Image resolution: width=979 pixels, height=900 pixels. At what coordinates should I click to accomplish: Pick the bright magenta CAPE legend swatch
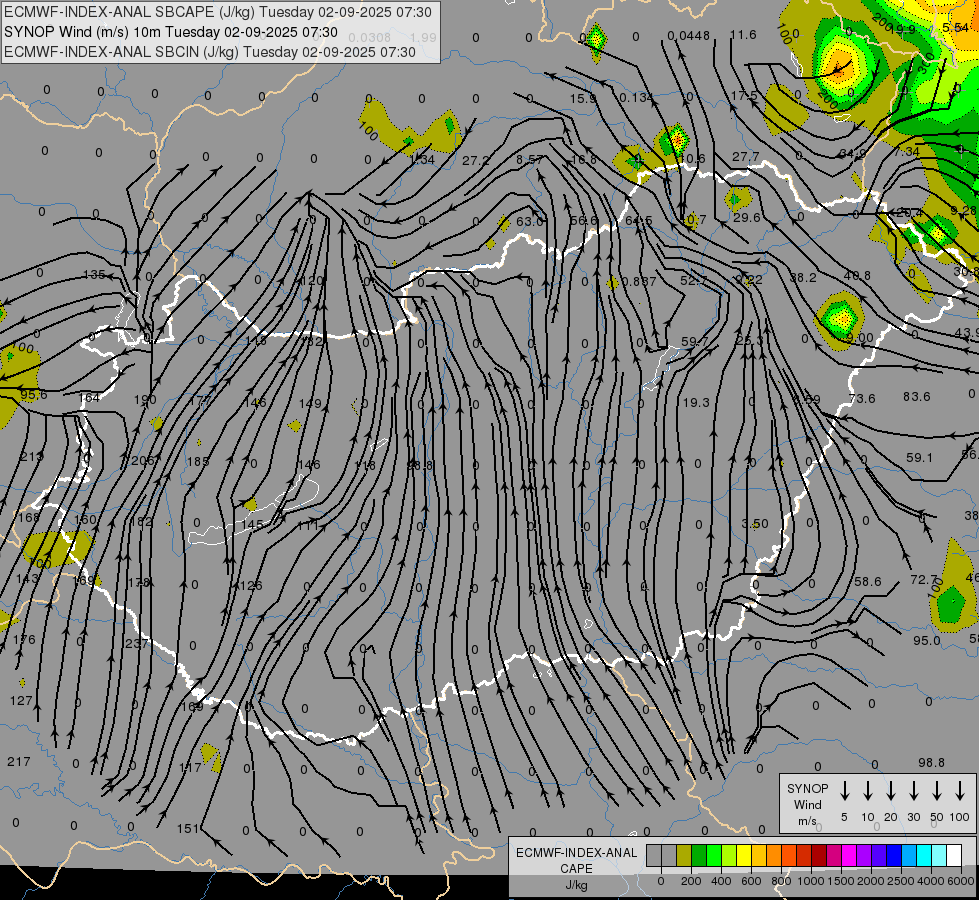[849, 856]
